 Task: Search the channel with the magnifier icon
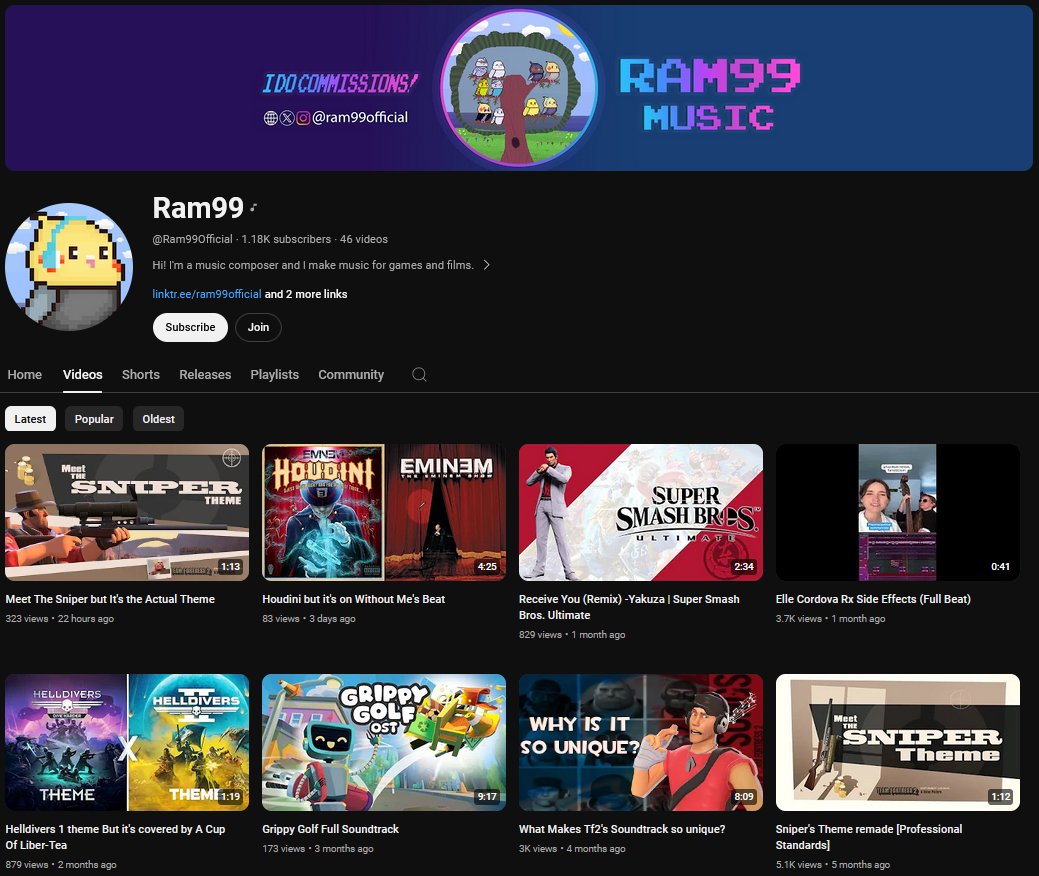click(x=419, y=374)
